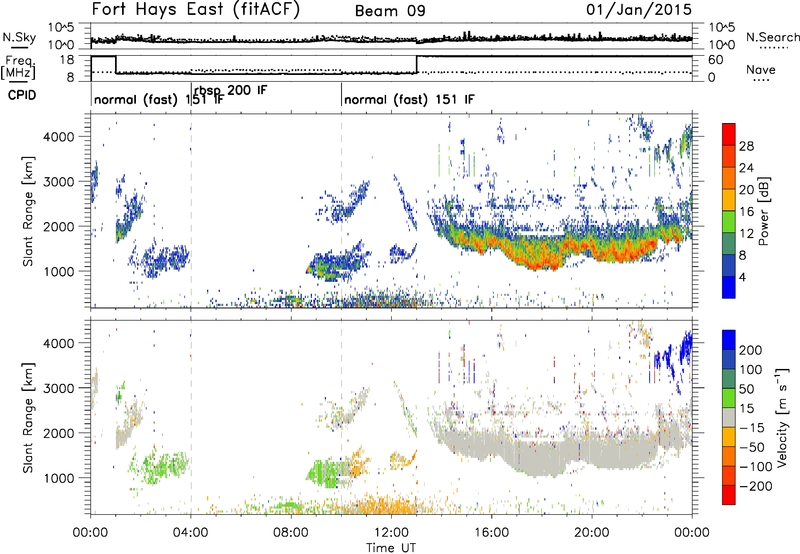This screenshot has width=800, height=554.
Task: Click the '12:00' time tick label
Action: point(391,533)
